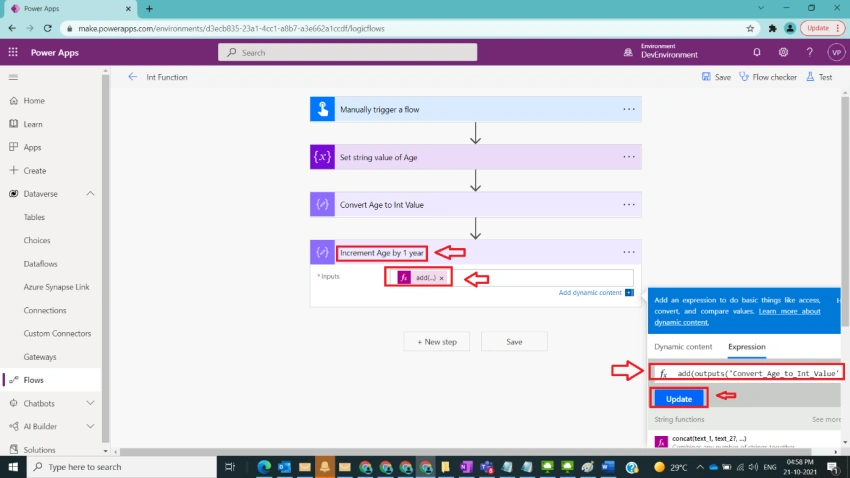850x478 pixels.
Task: Click See more for String functions
Action: 826,419
